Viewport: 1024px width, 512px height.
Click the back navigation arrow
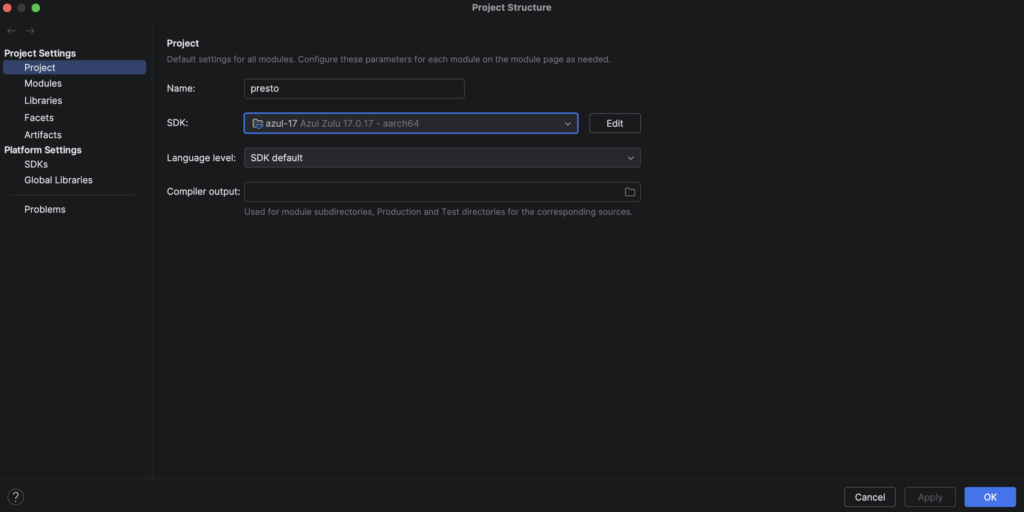point(12,31)
